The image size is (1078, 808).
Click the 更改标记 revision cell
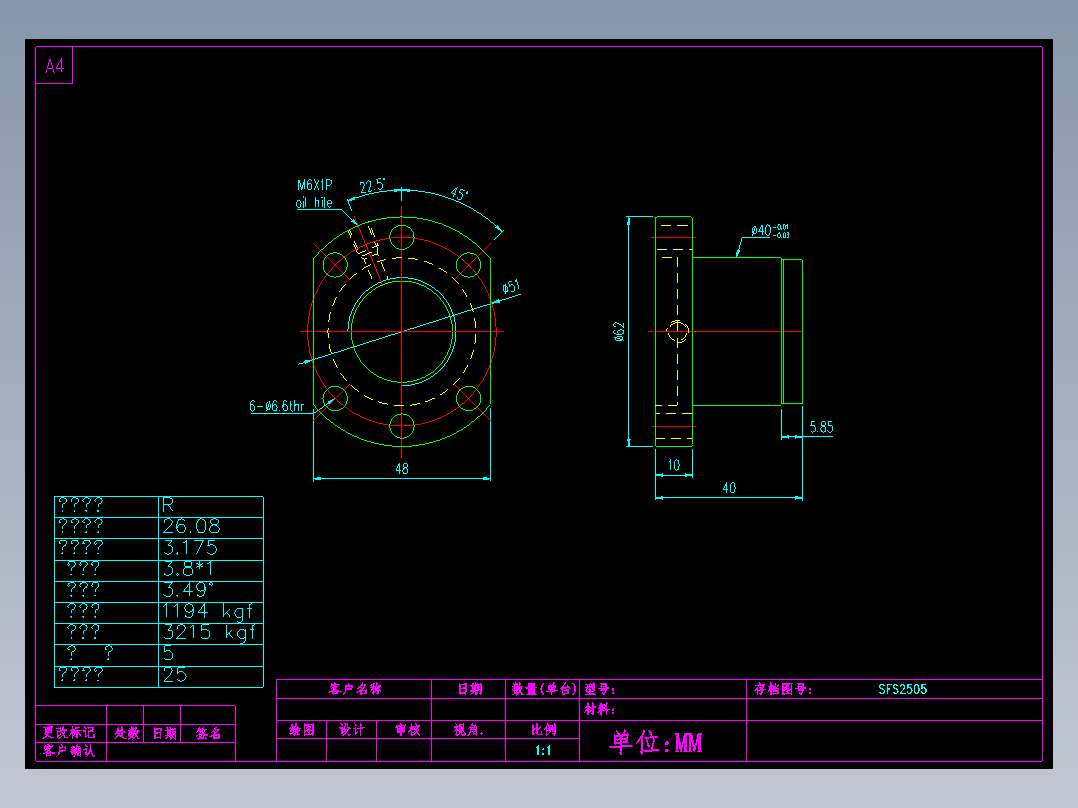[69, 733]
